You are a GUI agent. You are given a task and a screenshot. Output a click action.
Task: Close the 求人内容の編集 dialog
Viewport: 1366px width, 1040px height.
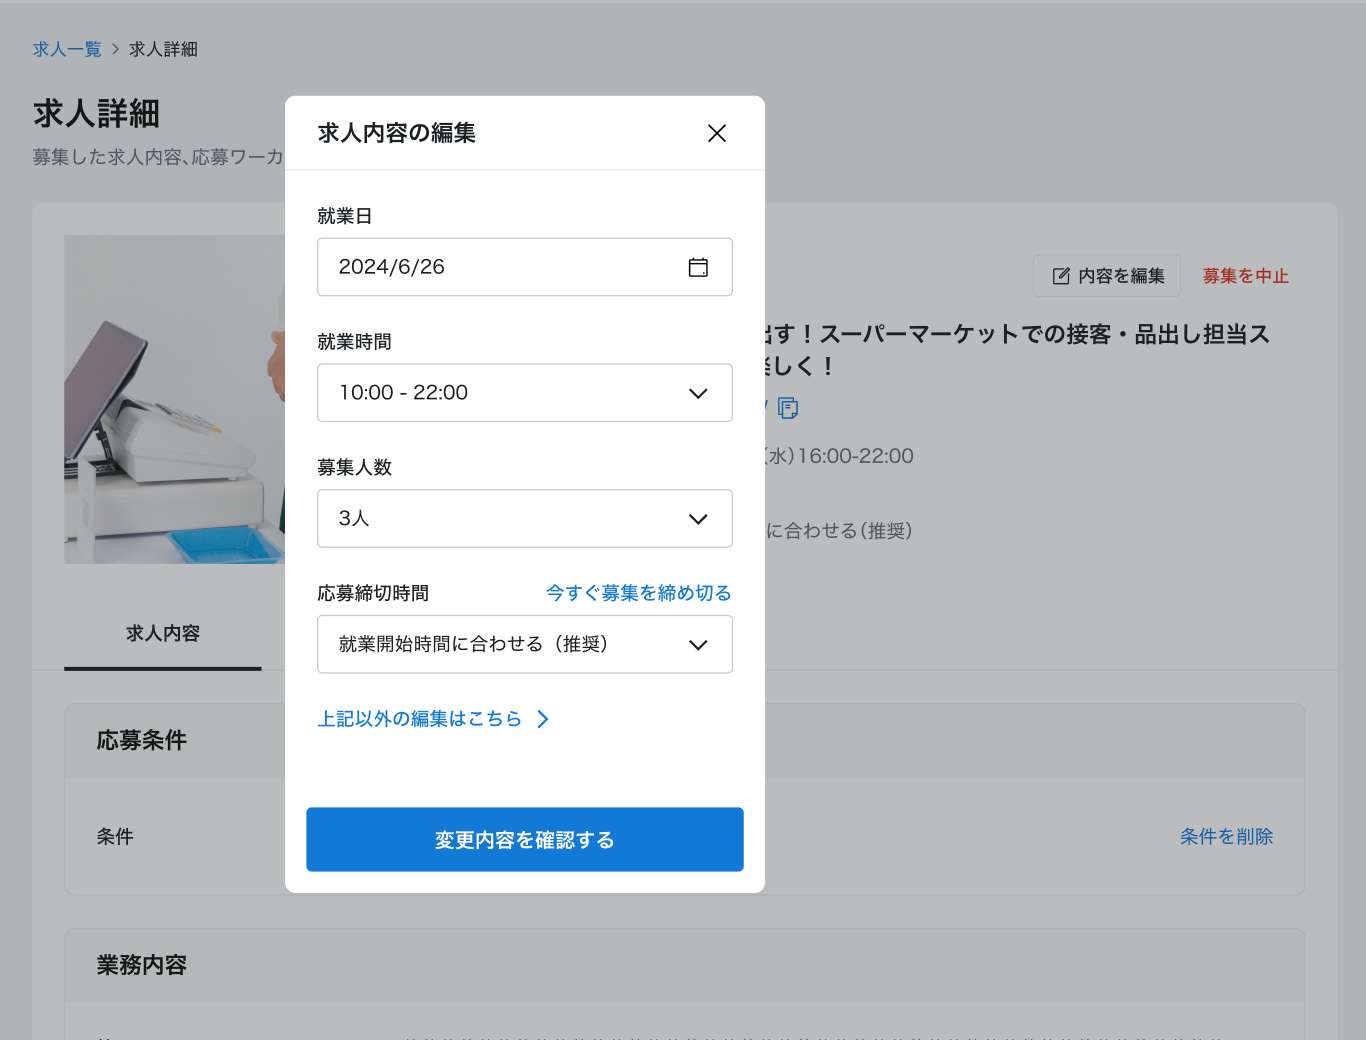point(716,133)
